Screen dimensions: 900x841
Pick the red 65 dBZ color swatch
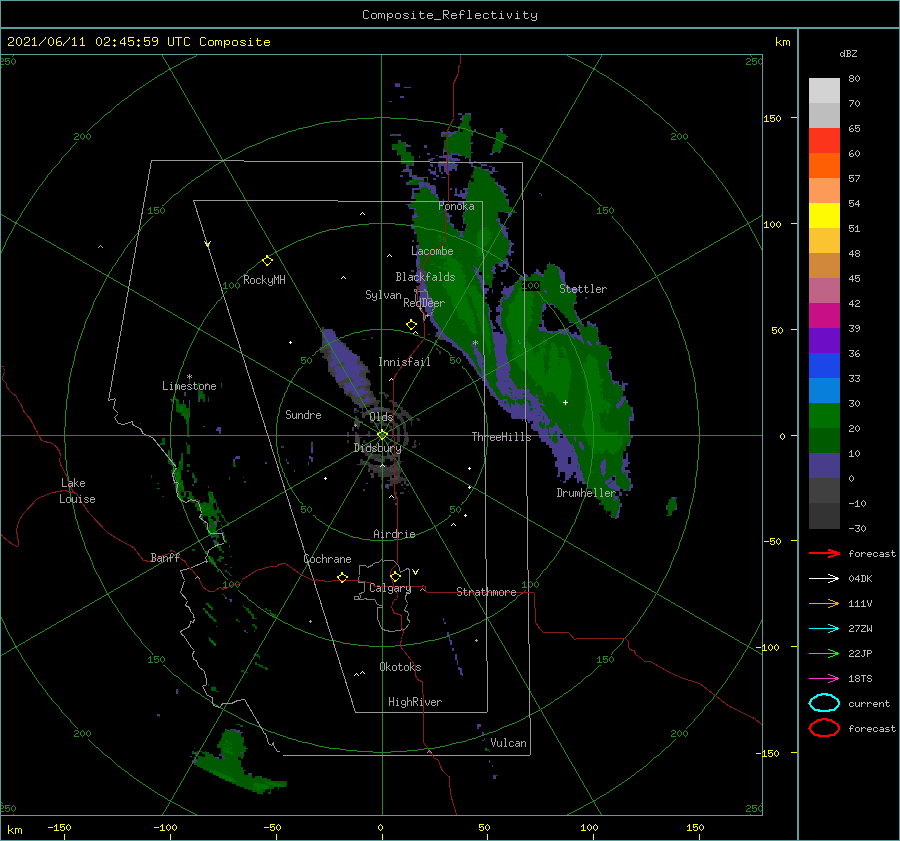[x=824, y=140]
